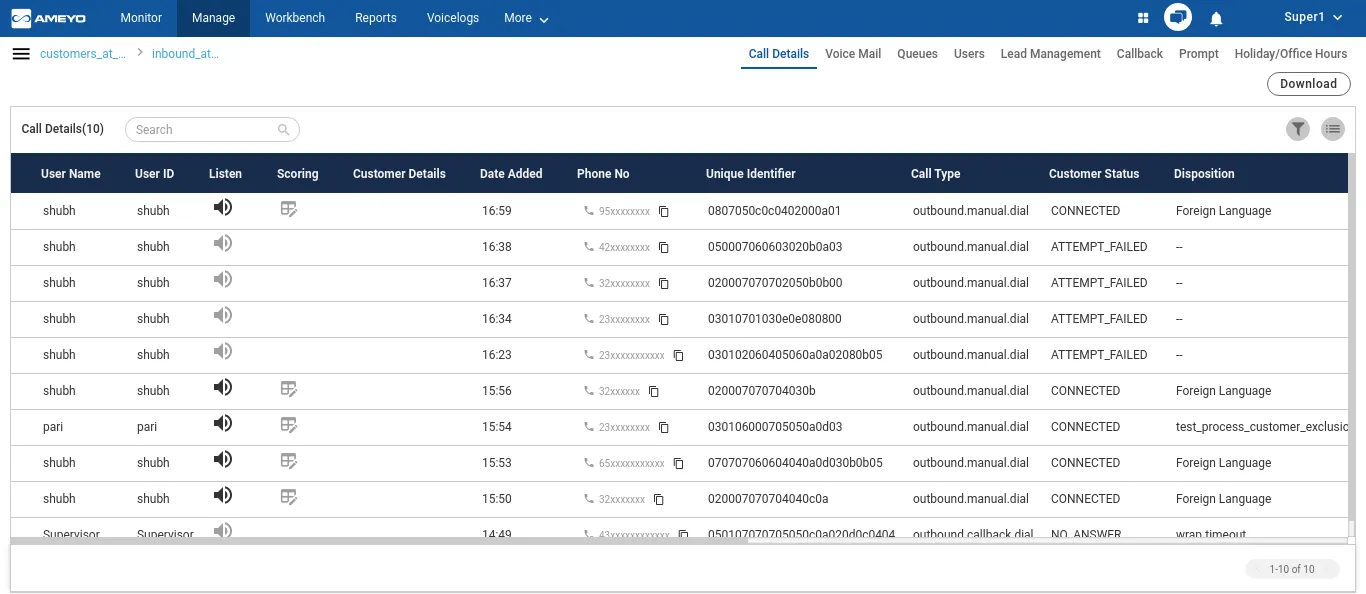This screenshot has width=1366, height=594.
Task: Open the Super1 user dropdown
Action: (x=1313, y=17)
